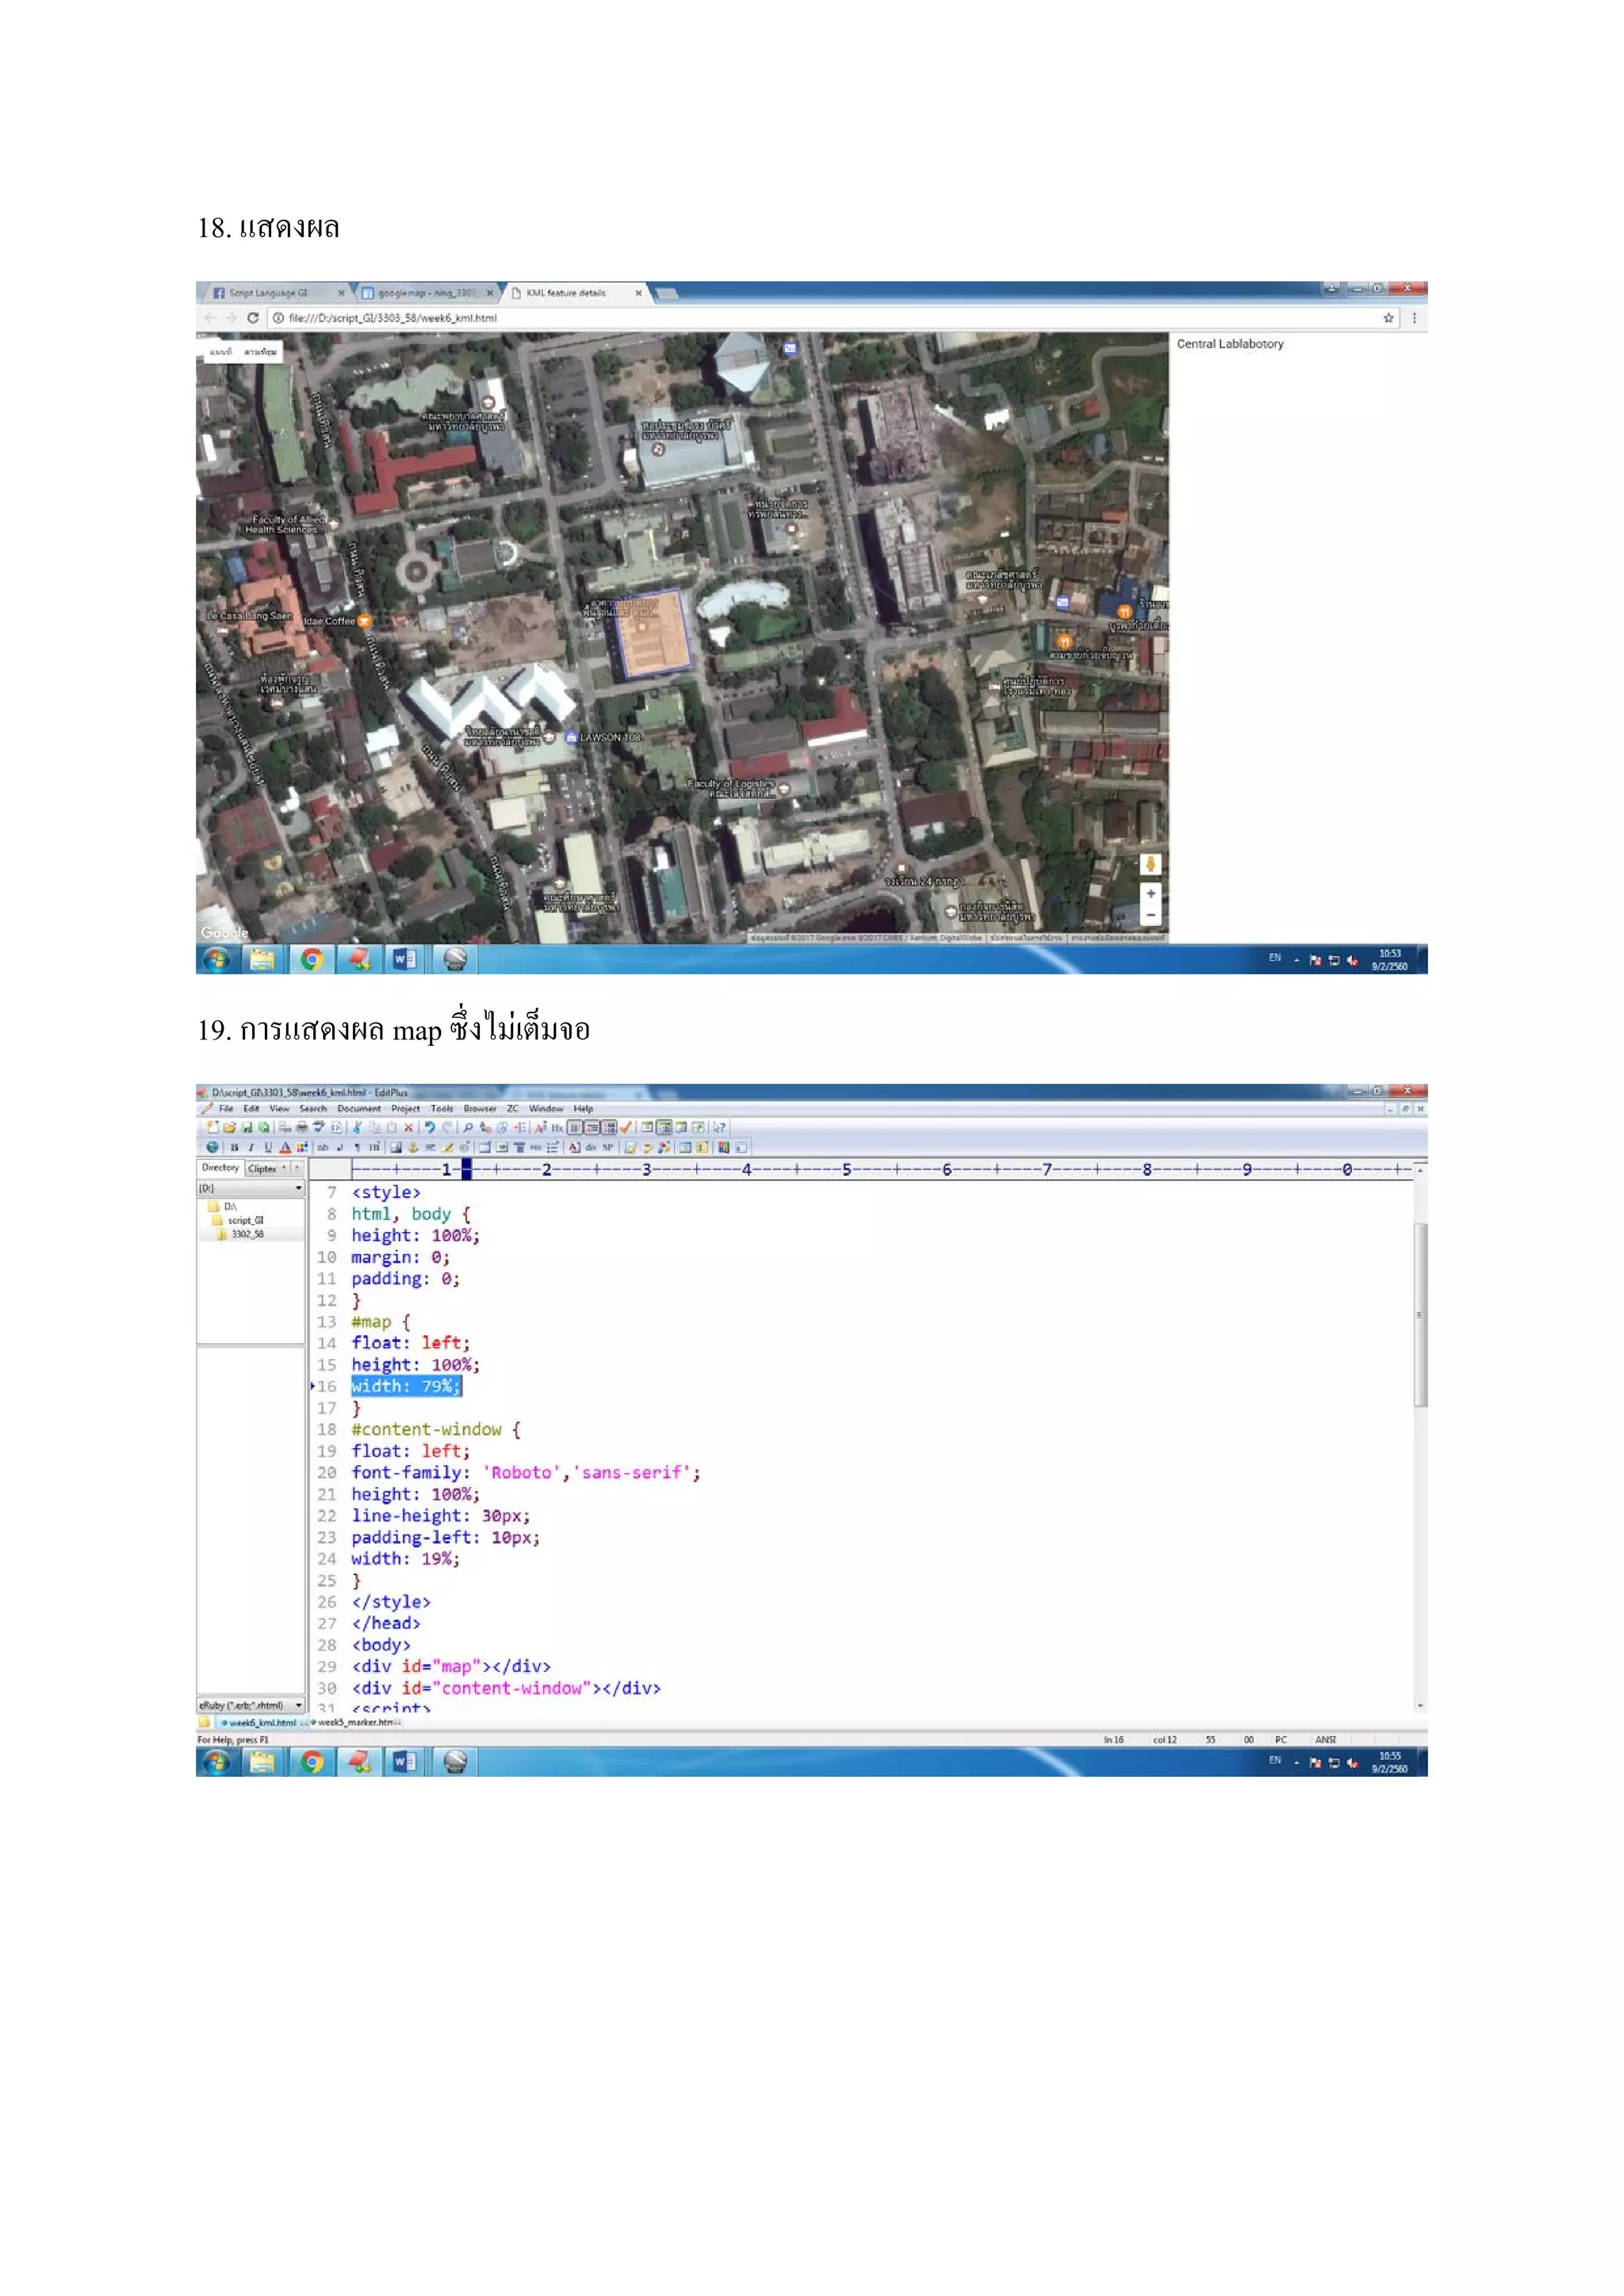This screenshot has width=1624, height=2296.
Task: Click paragraph mark icon in EditPlus HTML toolbar
Action: click(x=357, y=1148)
